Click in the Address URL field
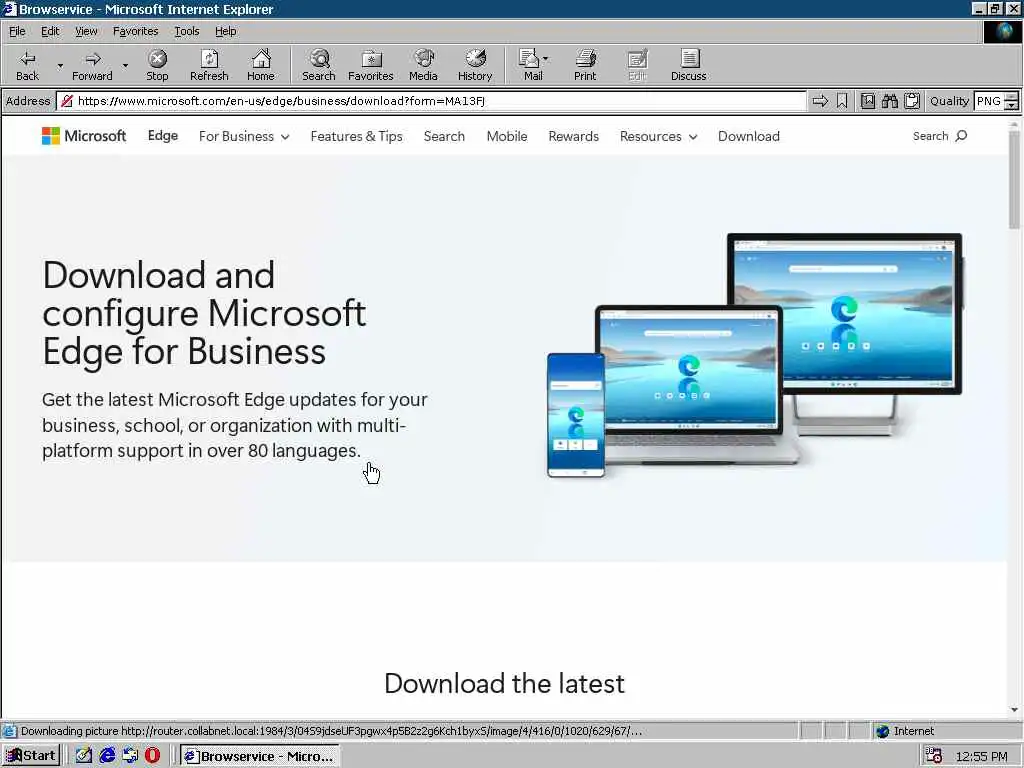The image size is (1024, 768). 431,101
